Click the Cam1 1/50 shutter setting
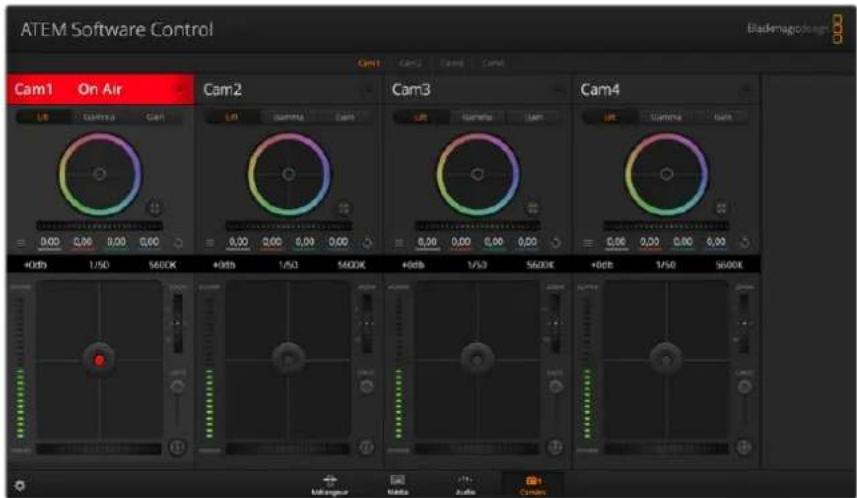This screenshot has width=857, height=498. (99, 265)
